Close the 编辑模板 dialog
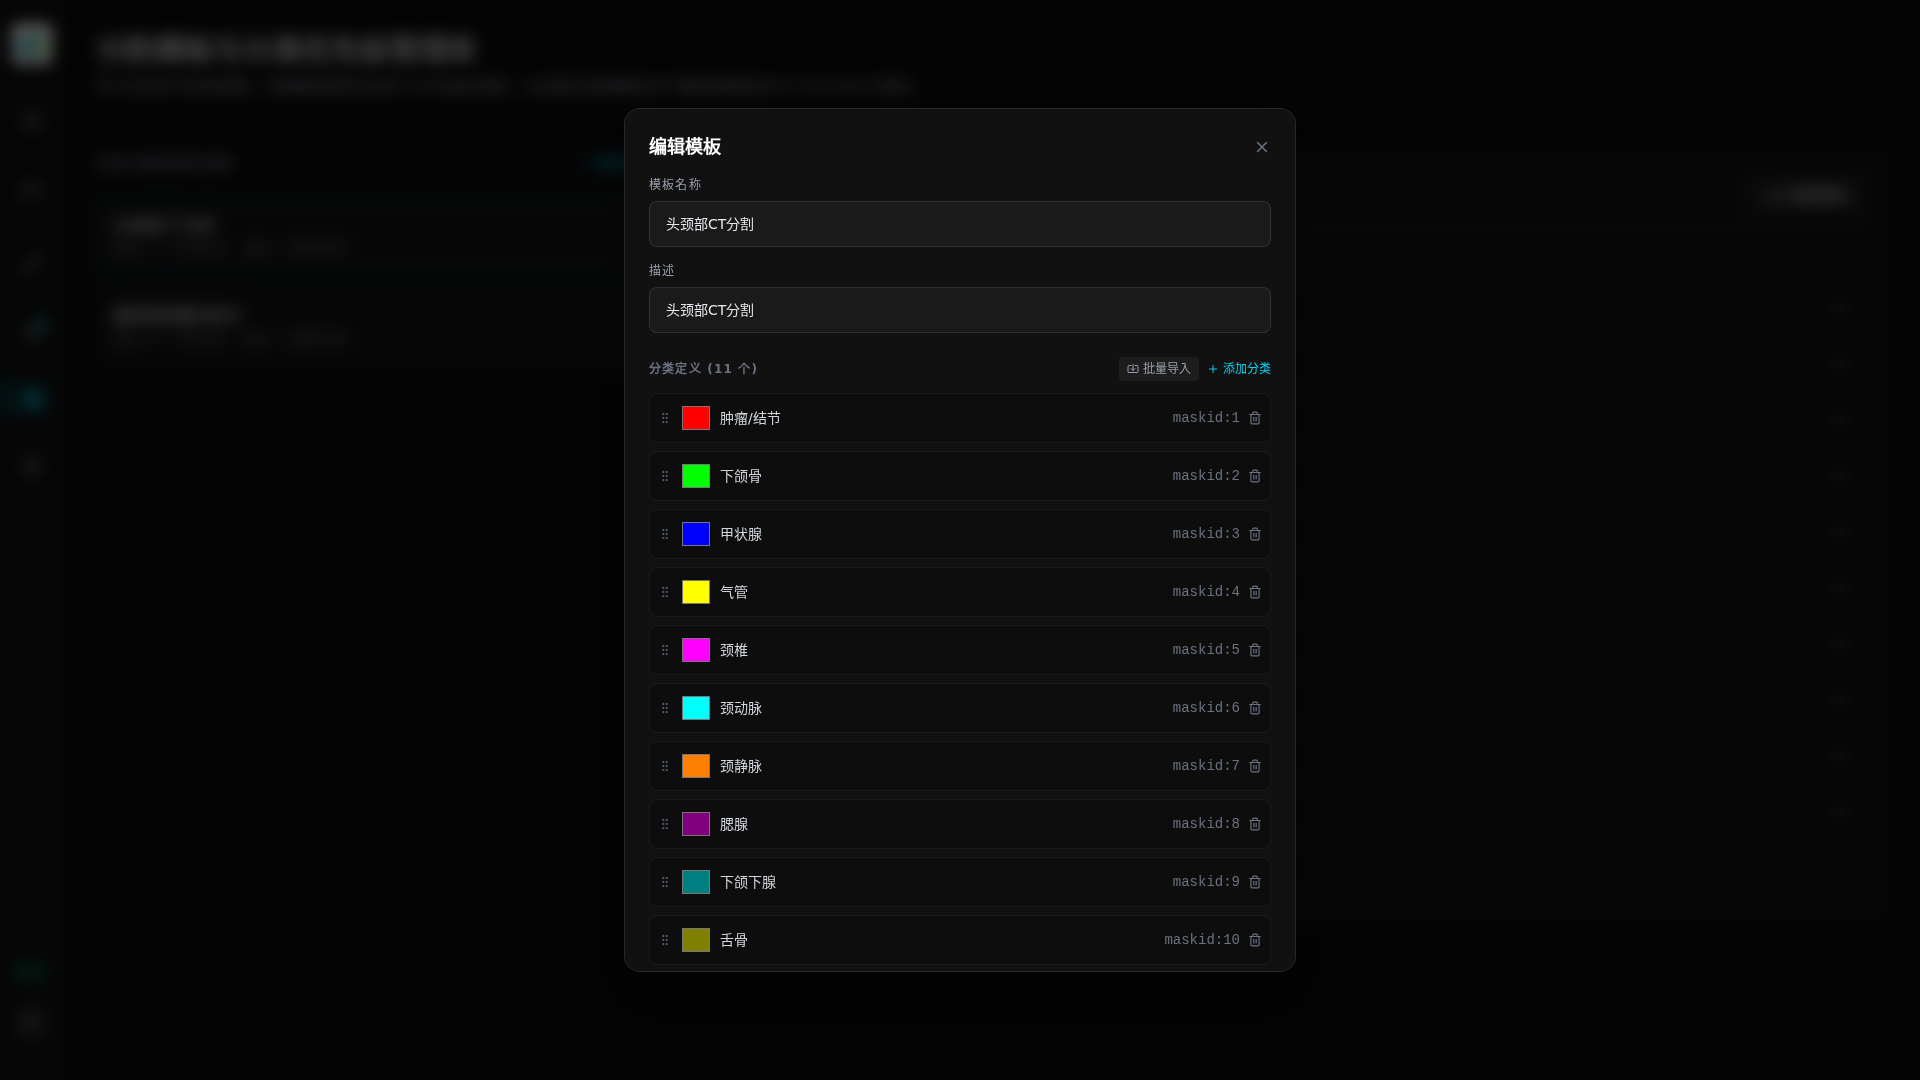The height and width of the screenshot is (1080, 1920). [1262, 147]
